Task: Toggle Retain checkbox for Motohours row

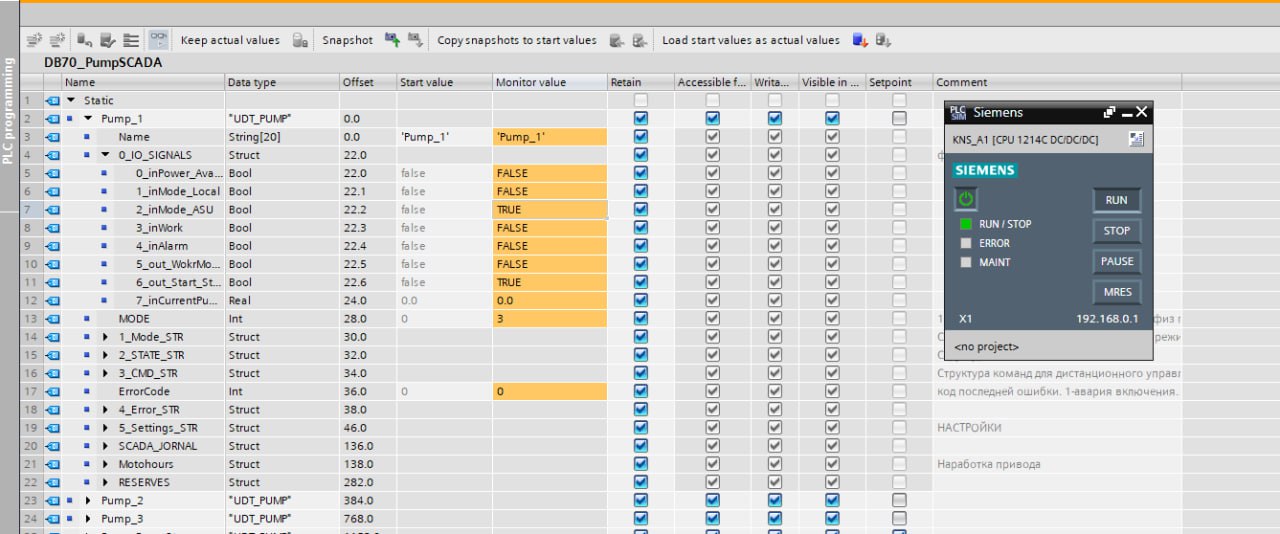Action: pyautogui.click(x=641, y=464)
